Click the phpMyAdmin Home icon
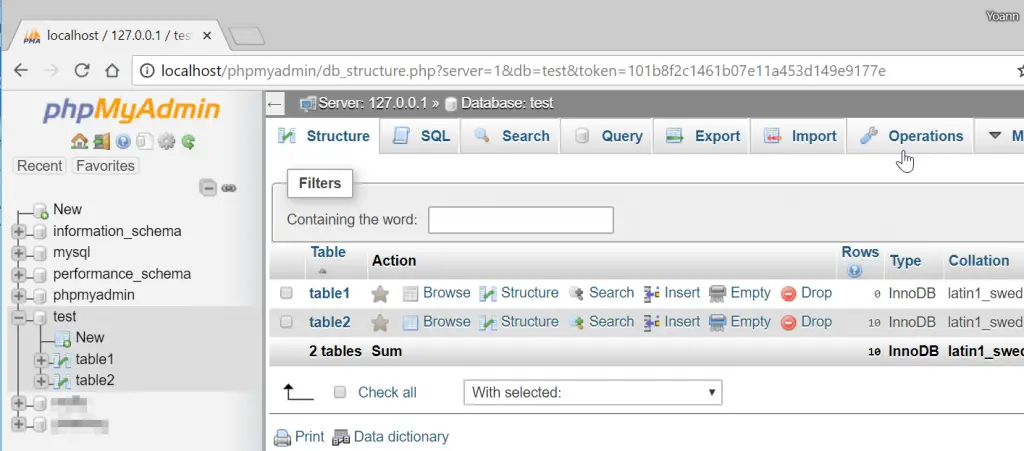Screen dimensions: 1024x451 [x=79, y=141]
